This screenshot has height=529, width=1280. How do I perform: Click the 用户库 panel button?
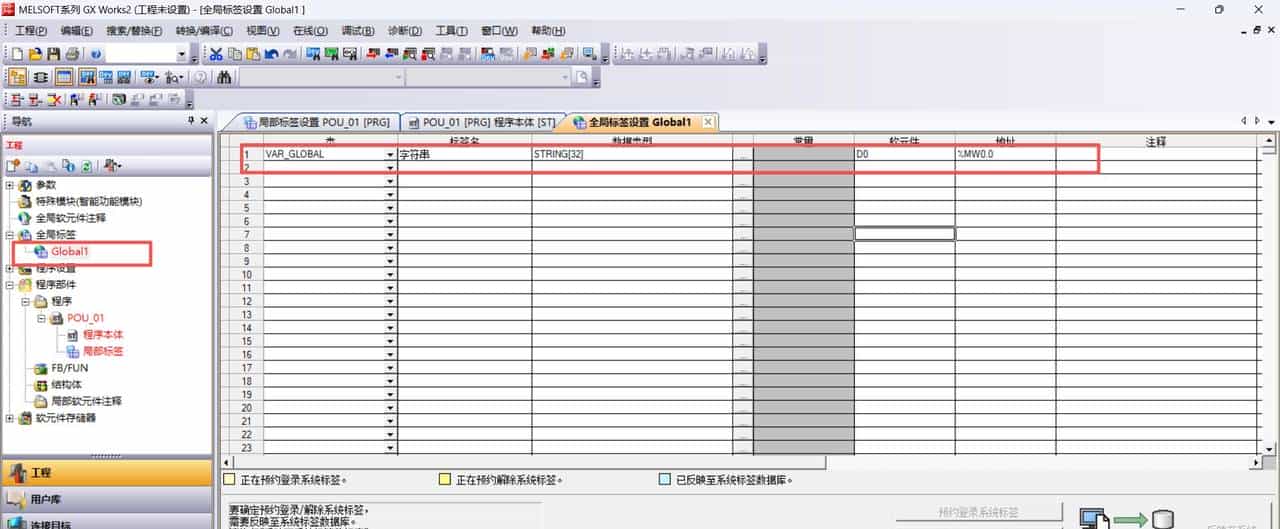click(107, 498)
